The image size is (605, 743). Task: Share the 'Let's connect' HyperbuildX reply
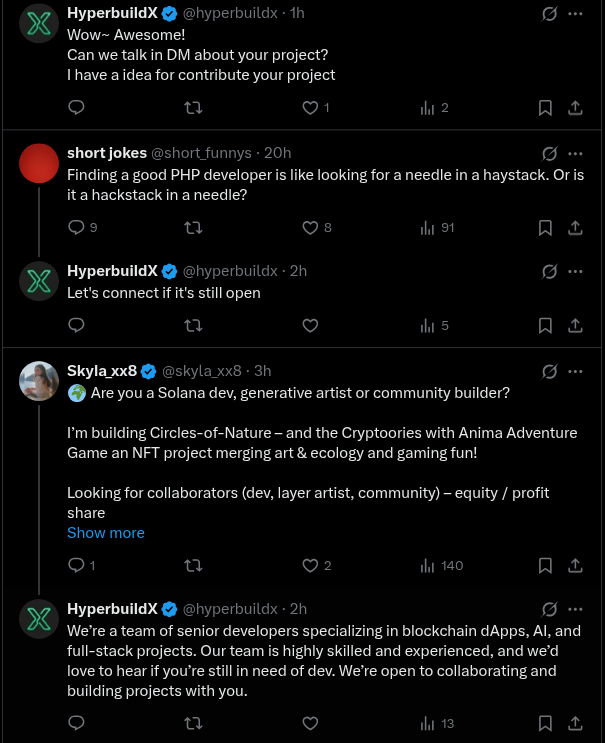coord(576,325)
